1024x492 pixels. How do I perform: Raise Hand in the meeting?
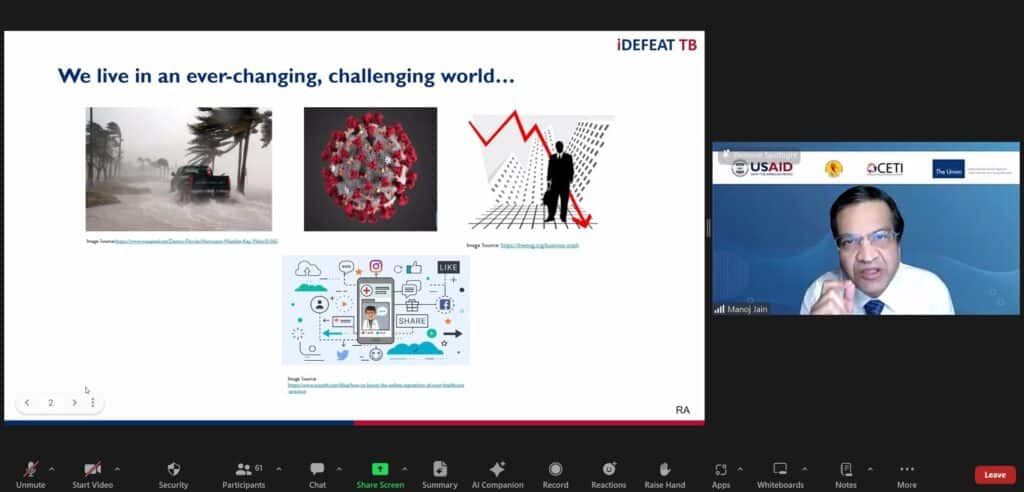(x=664, y=474)
